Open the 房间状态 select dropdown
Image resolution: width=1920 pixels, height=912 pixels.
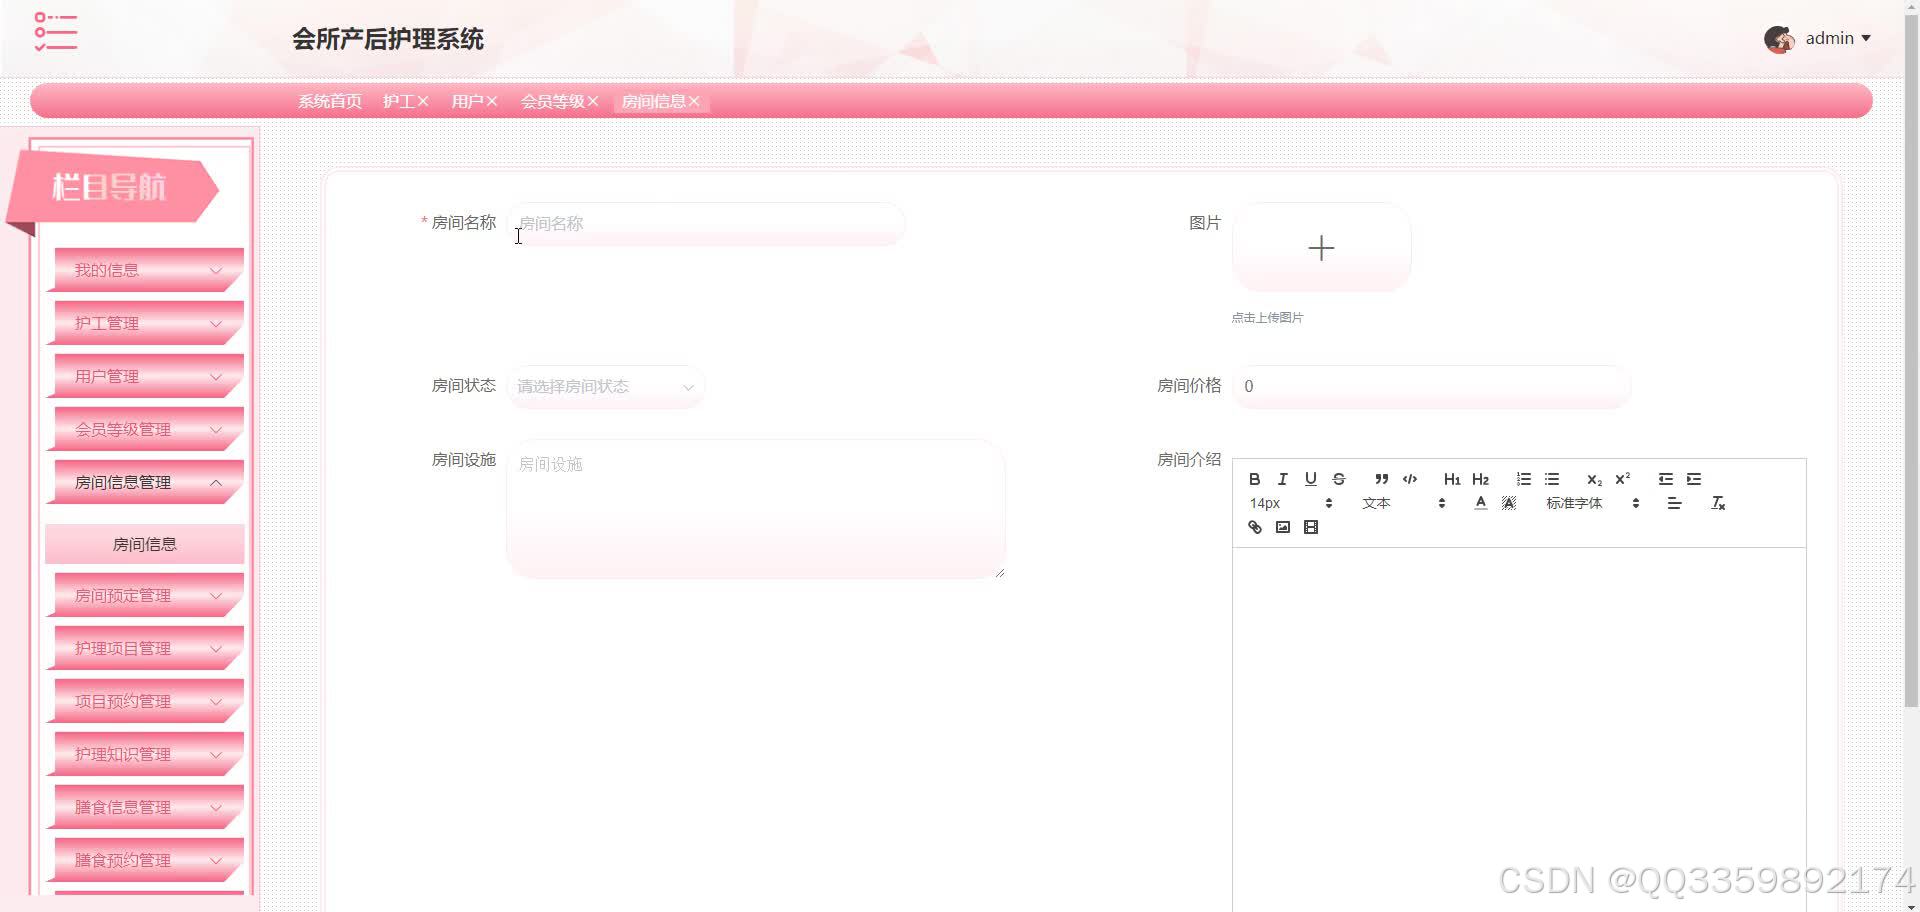click(x=606, y=386)
